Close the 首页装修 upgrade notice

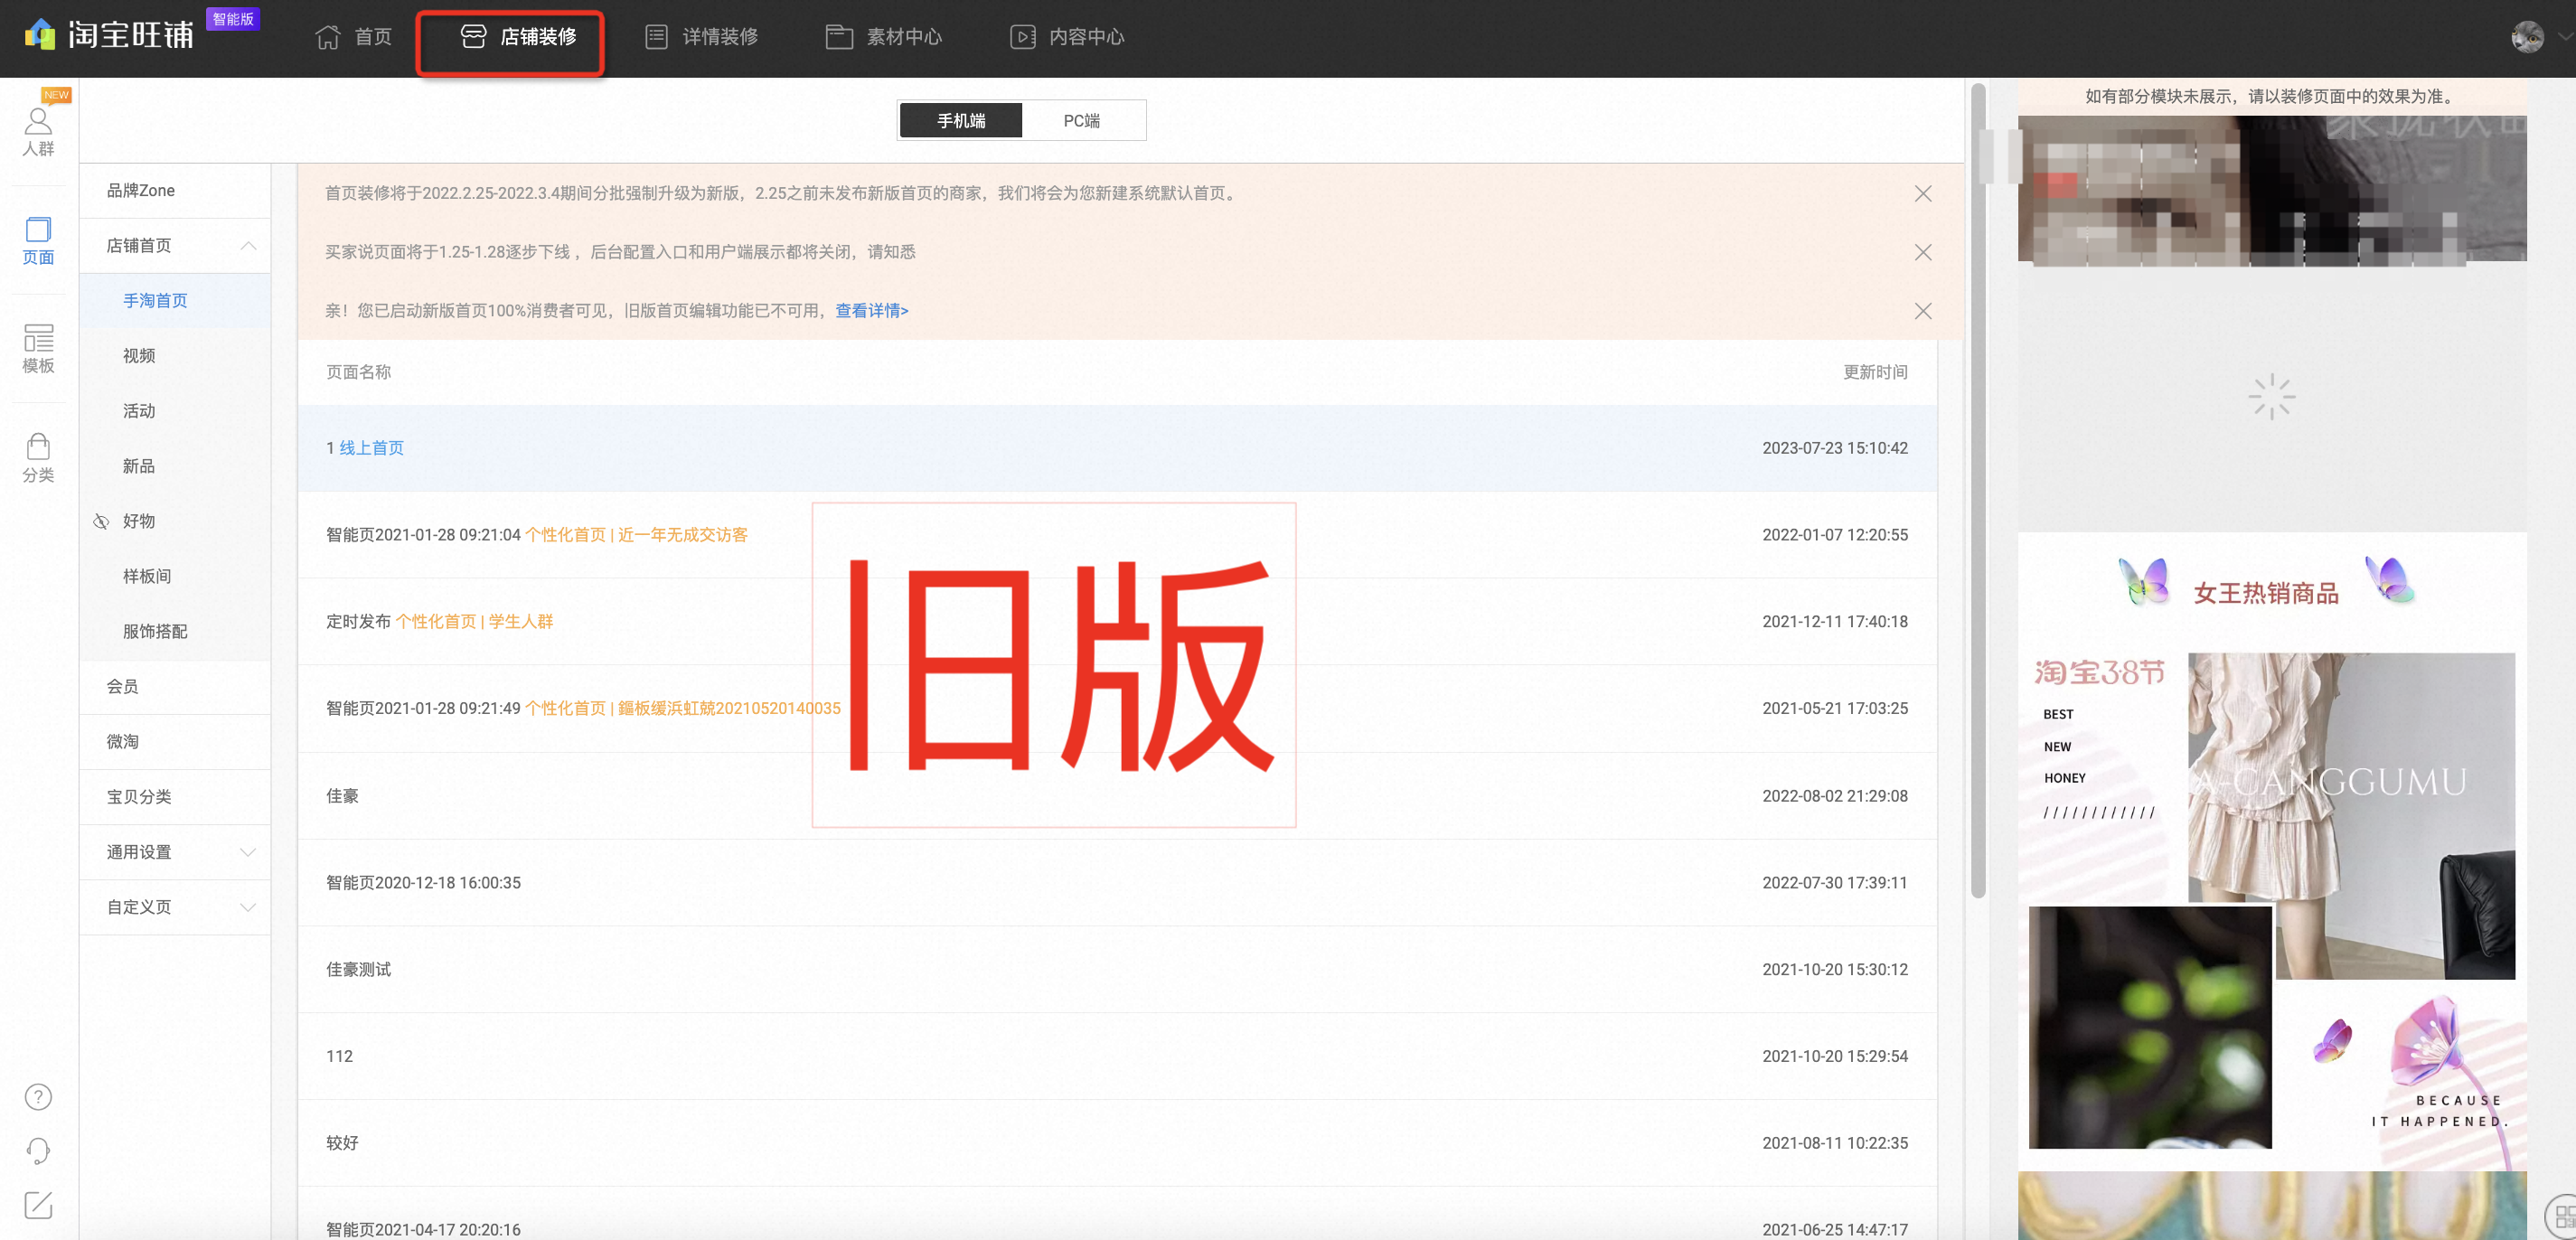point(1922,193)
